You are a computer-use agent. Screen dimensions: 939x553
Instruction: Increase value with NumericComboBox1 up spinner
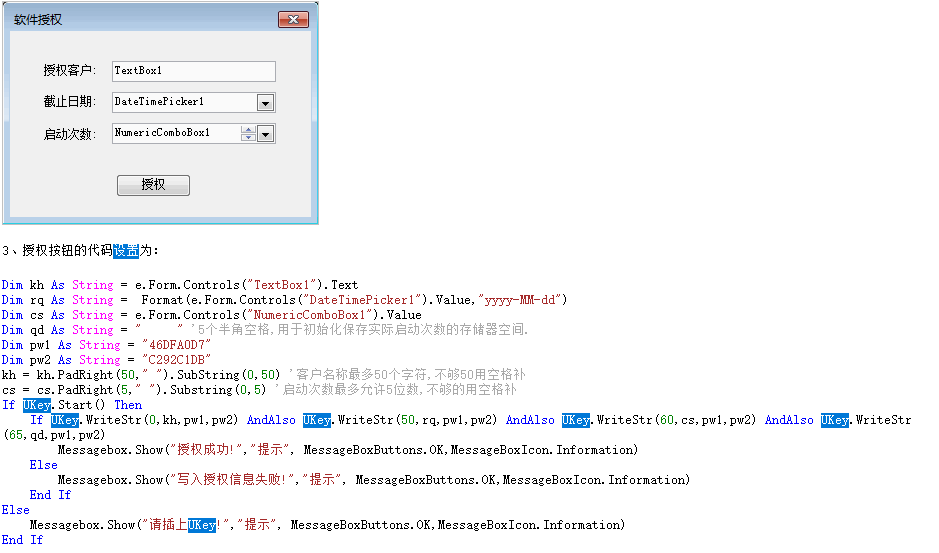[248, 130]
